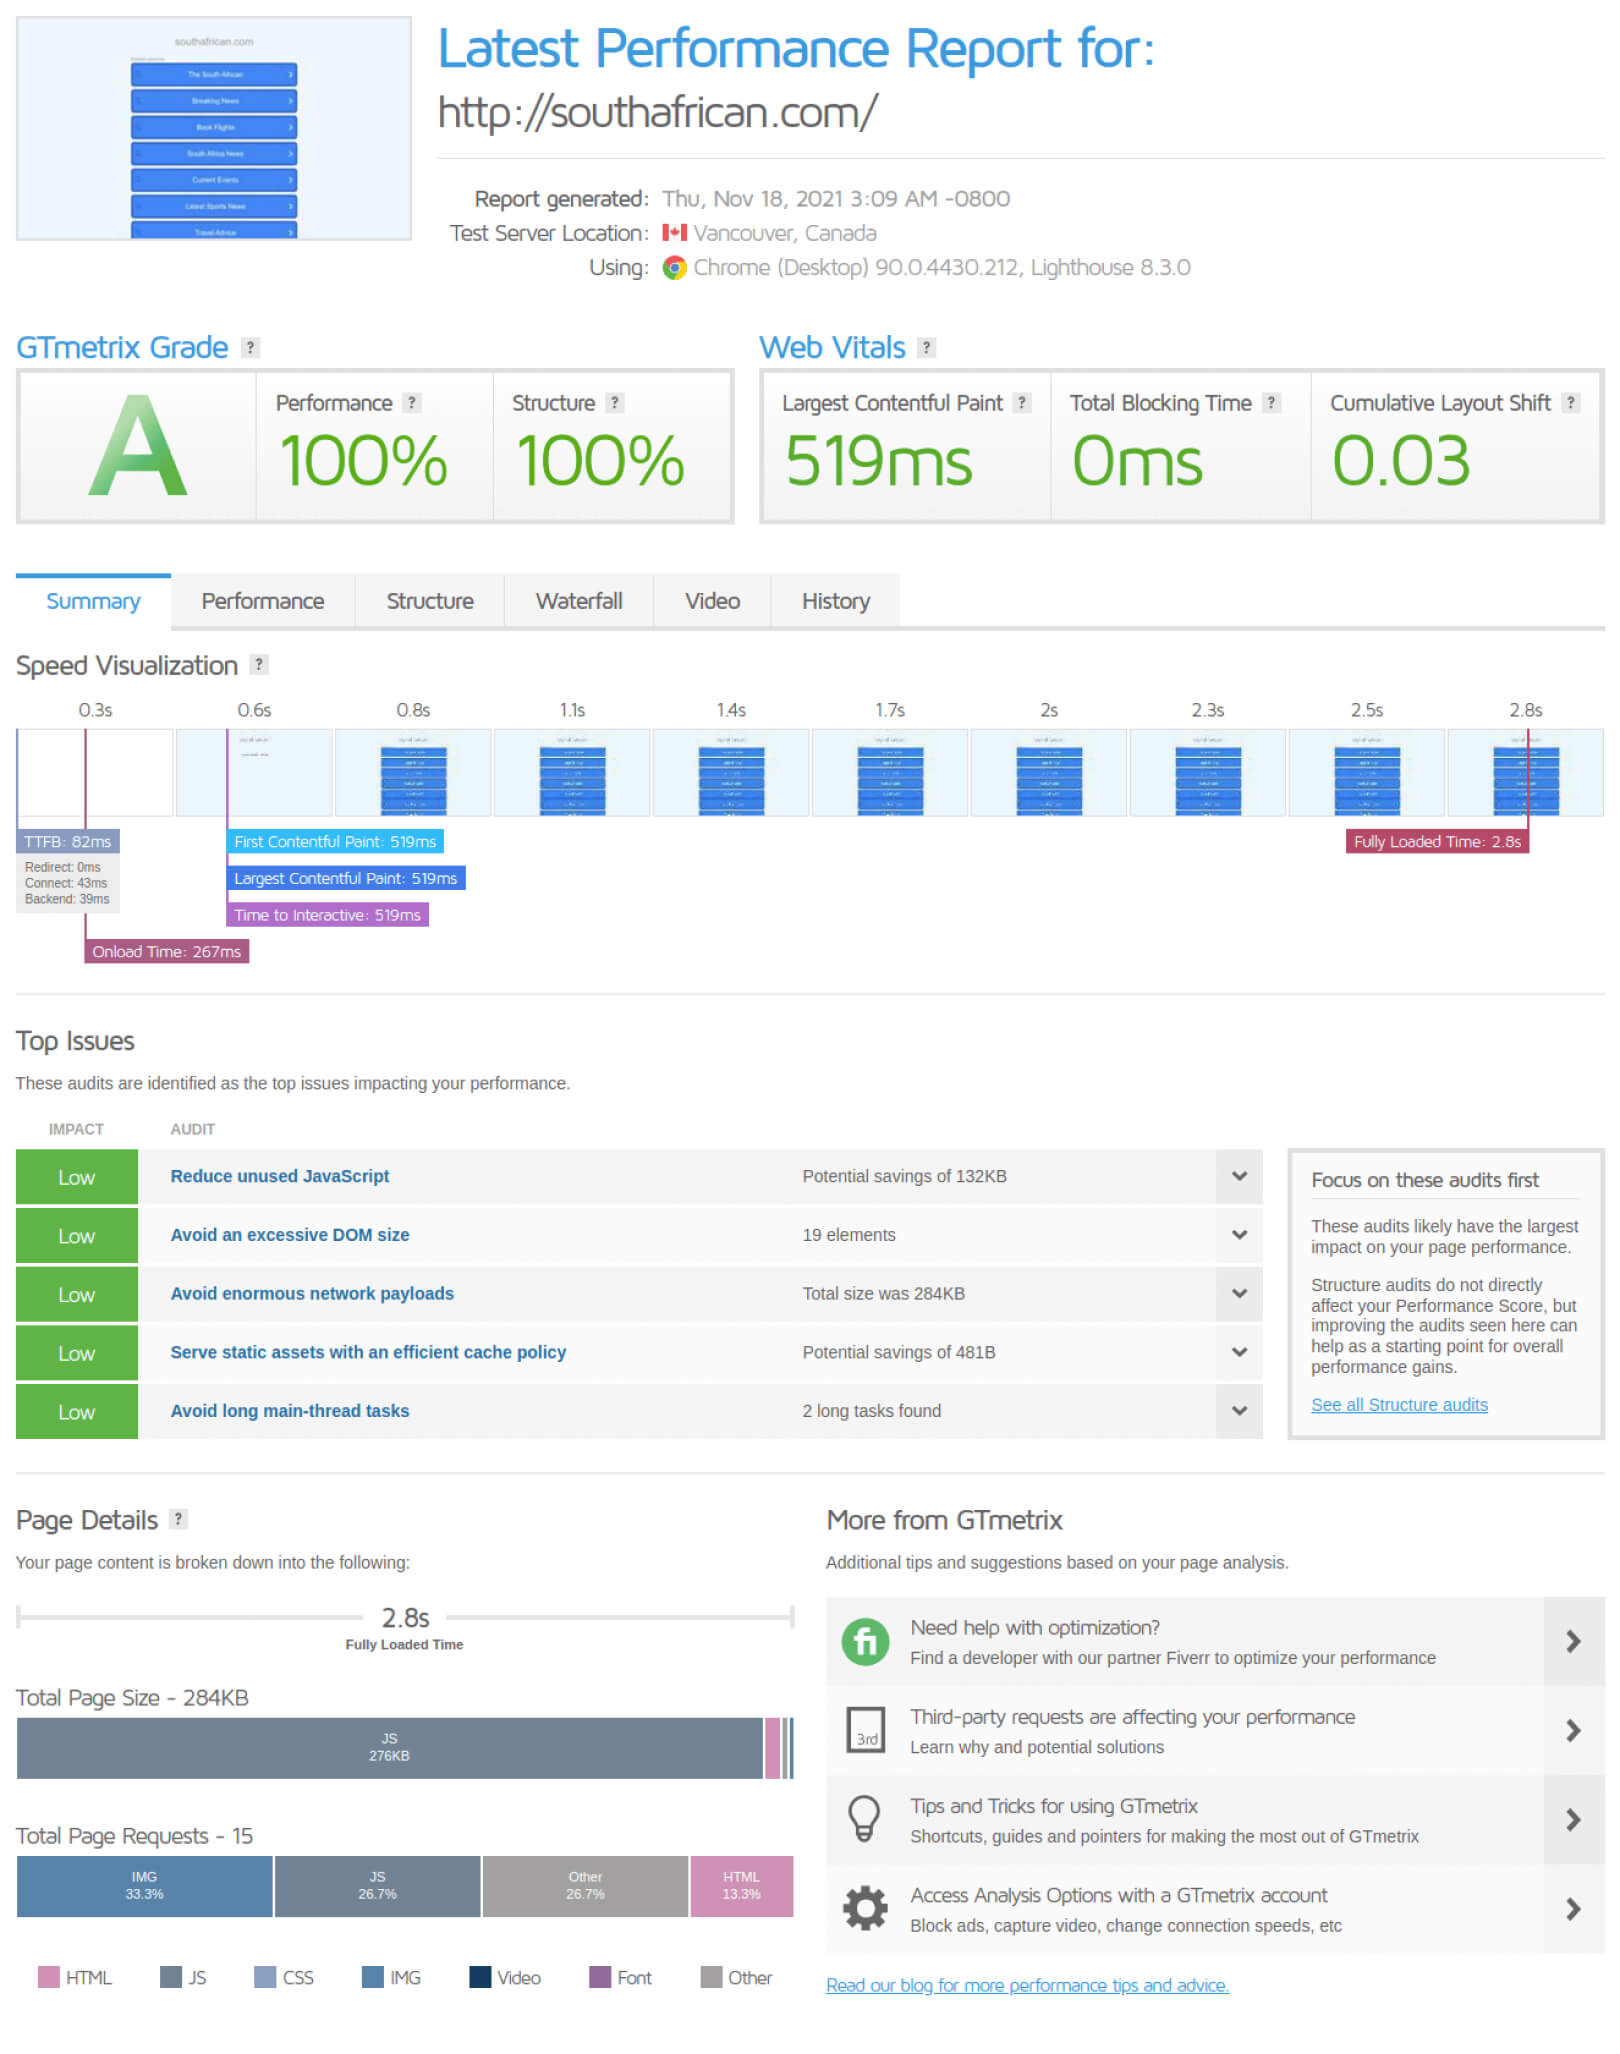This screenshot has height=2054, width=1620.
Task: Open Page Details help question mark
Action: (179, 1518)
